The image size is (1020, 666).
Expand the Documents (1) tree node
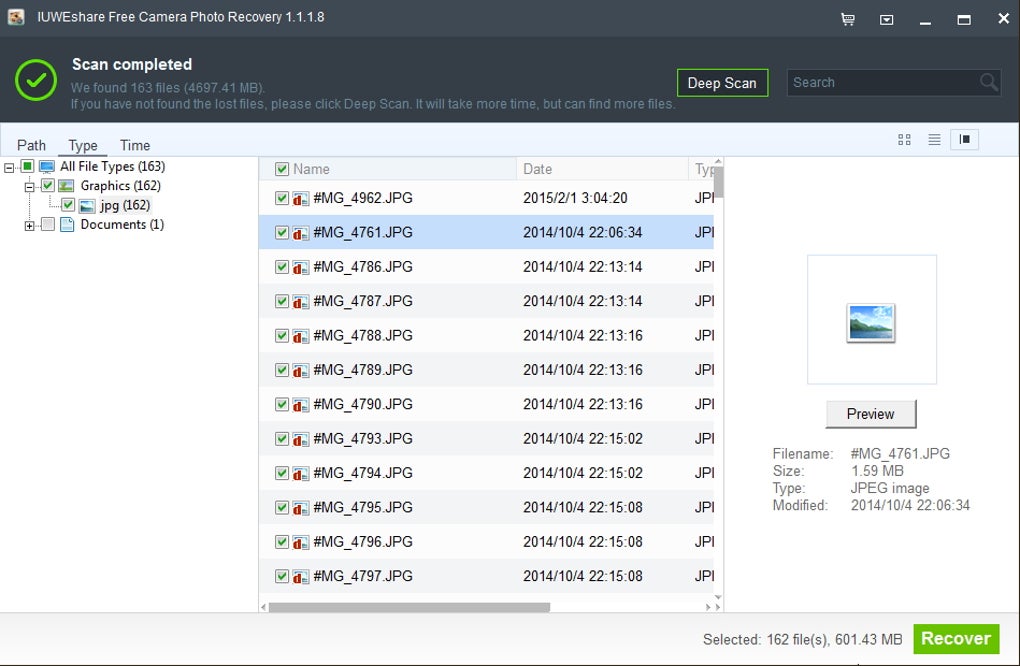pyautogui.click(x=29, y=226)
